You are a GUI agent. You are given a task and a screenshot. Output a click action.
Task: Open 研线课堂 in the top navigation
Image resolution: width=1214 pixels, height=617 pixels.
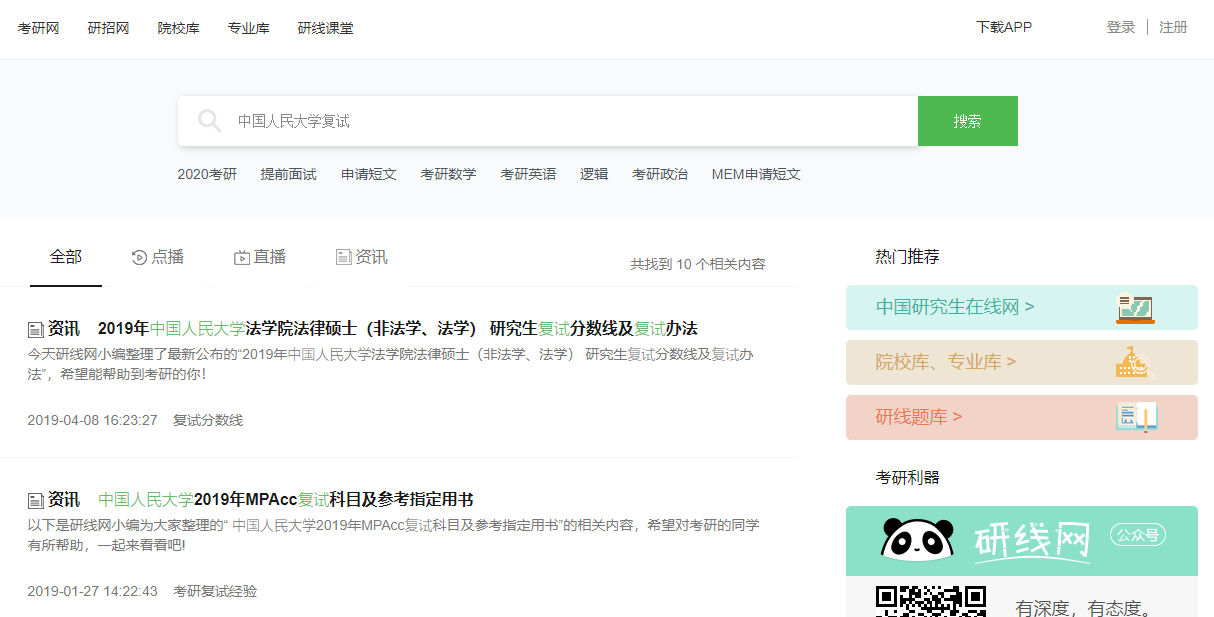(325, 28)
